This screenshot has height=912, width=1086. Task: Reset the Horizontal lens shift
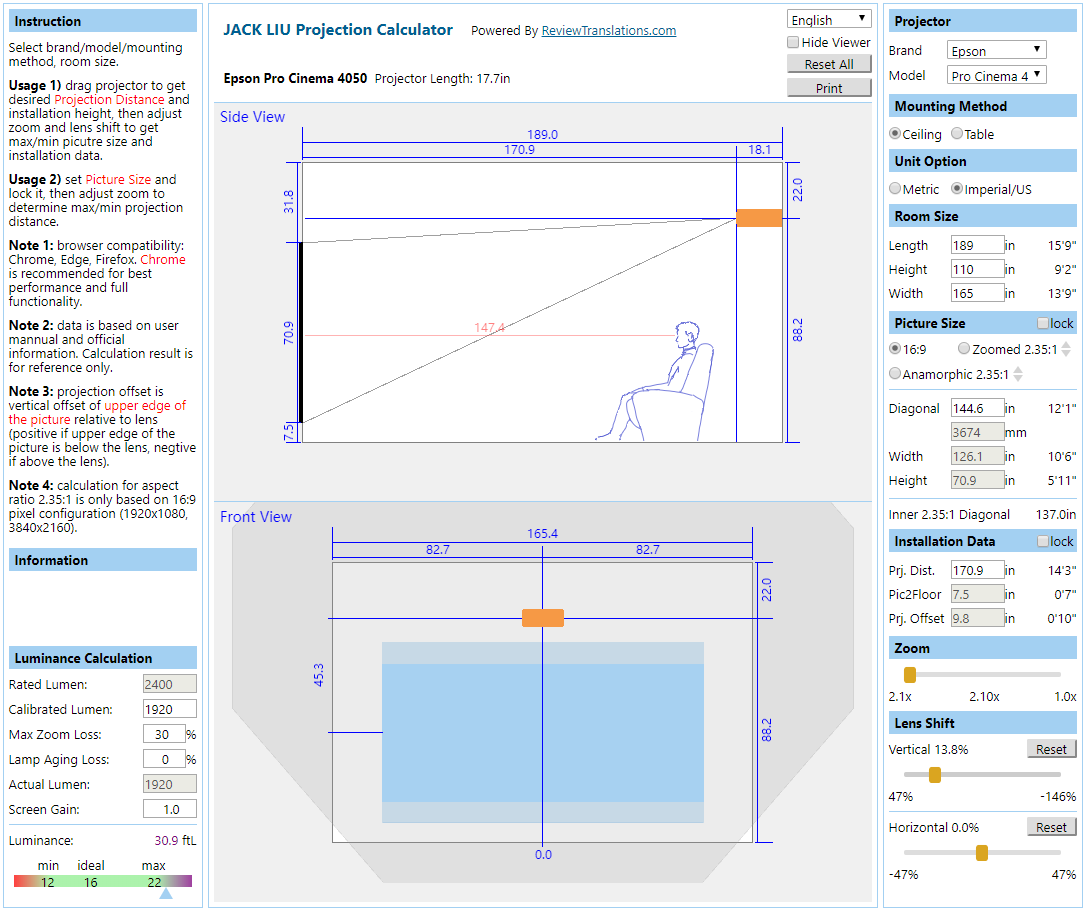point(1051,827)
